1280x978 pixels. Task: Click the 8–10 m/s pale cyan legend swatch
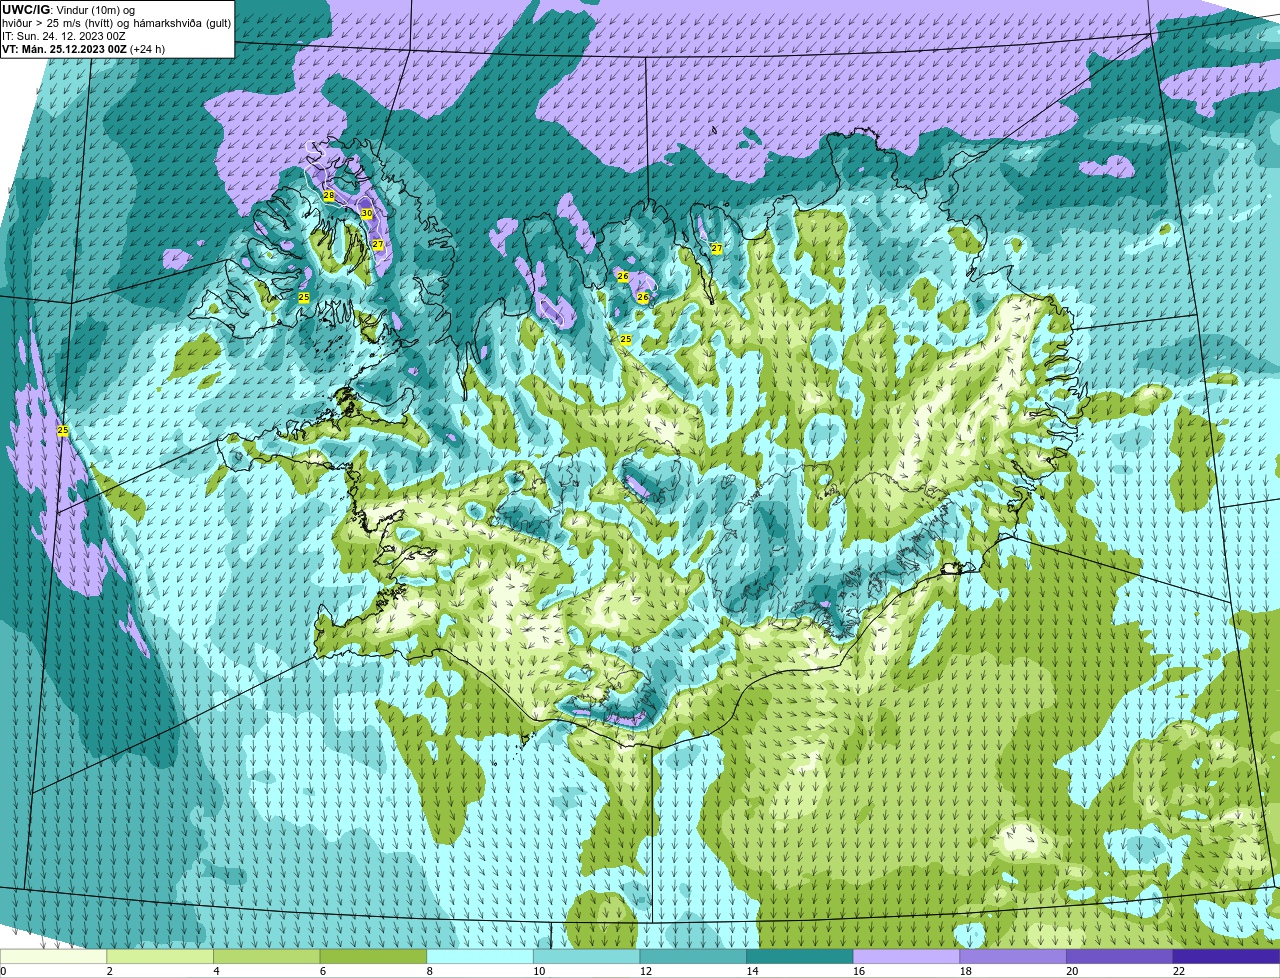tap(480, 956)
